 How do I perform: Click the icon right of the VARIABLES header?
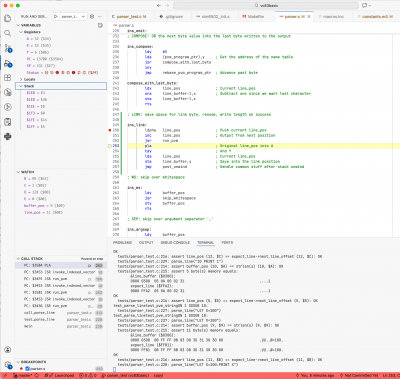point(100,25)
